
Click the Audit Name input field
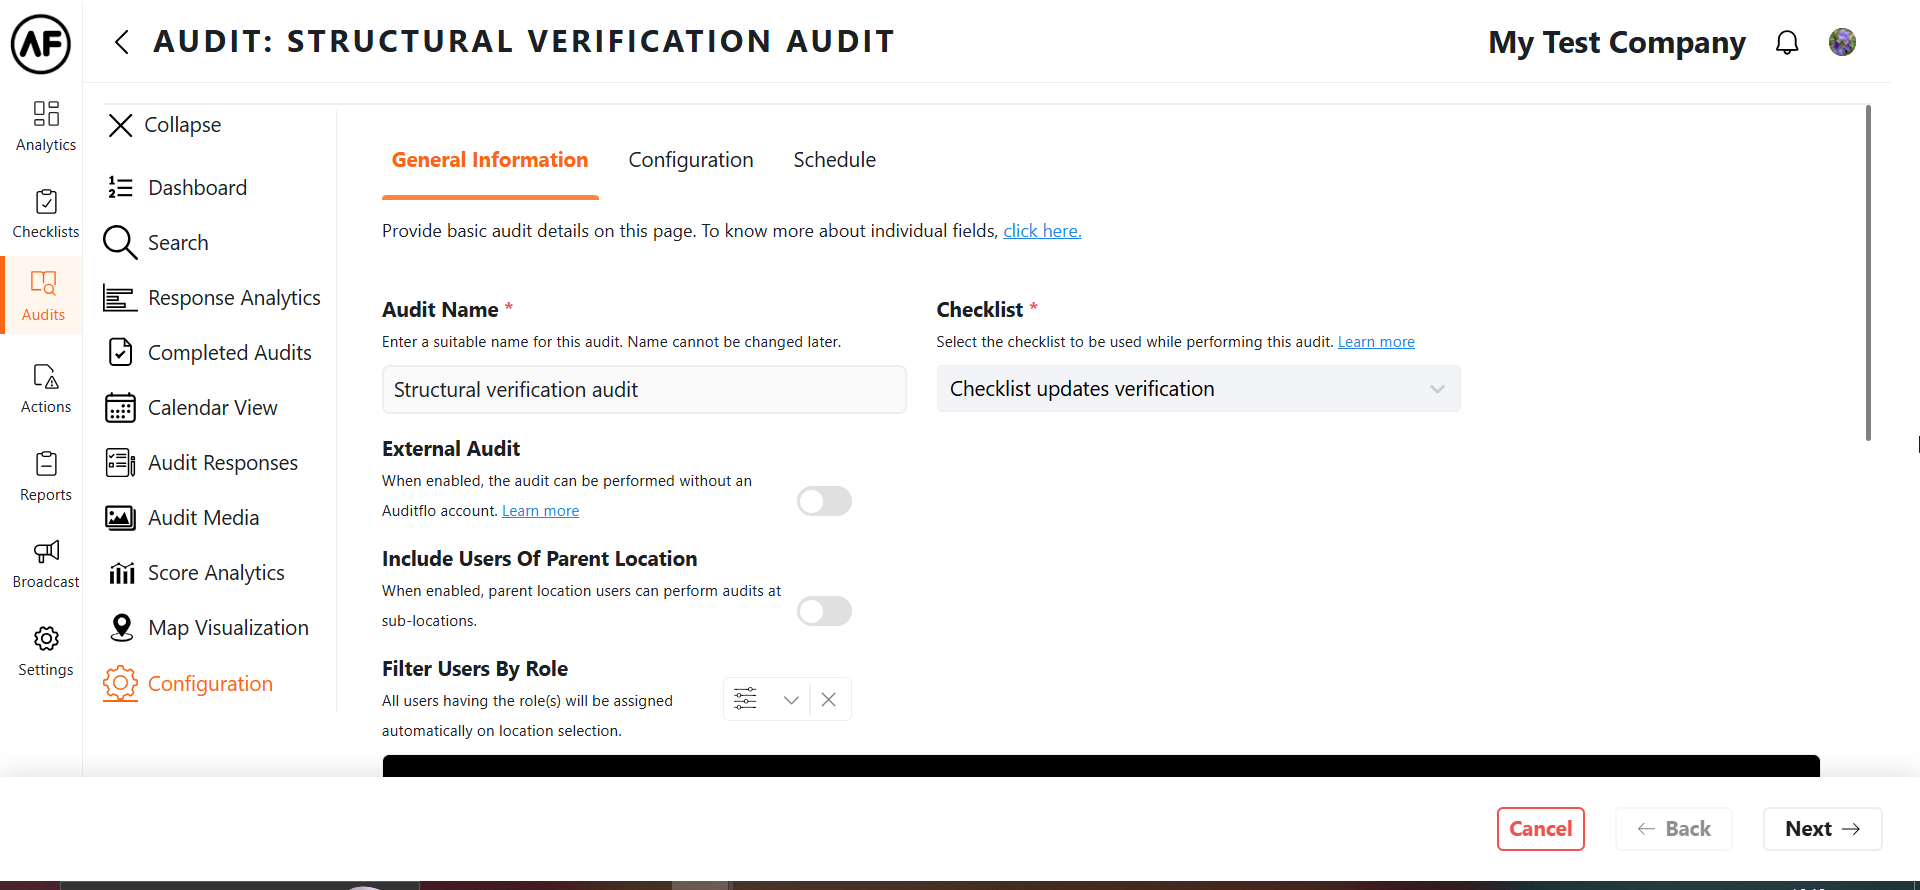coord(644,390)
